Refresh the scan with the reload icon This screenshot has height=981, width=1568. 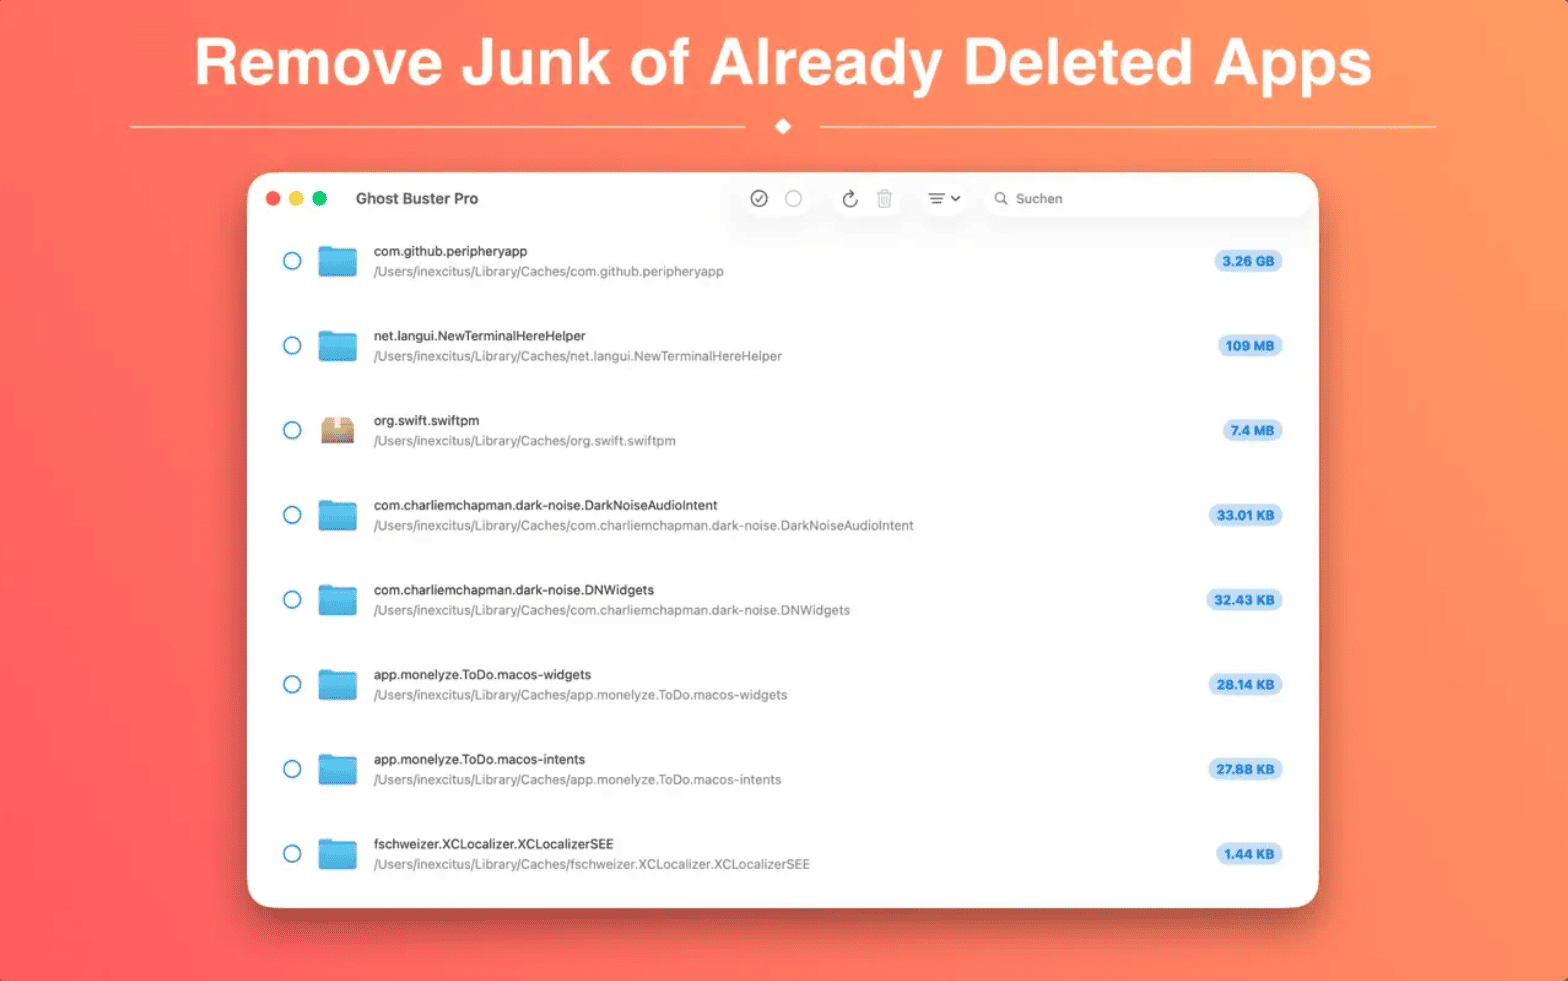click(x=850, y=199)
